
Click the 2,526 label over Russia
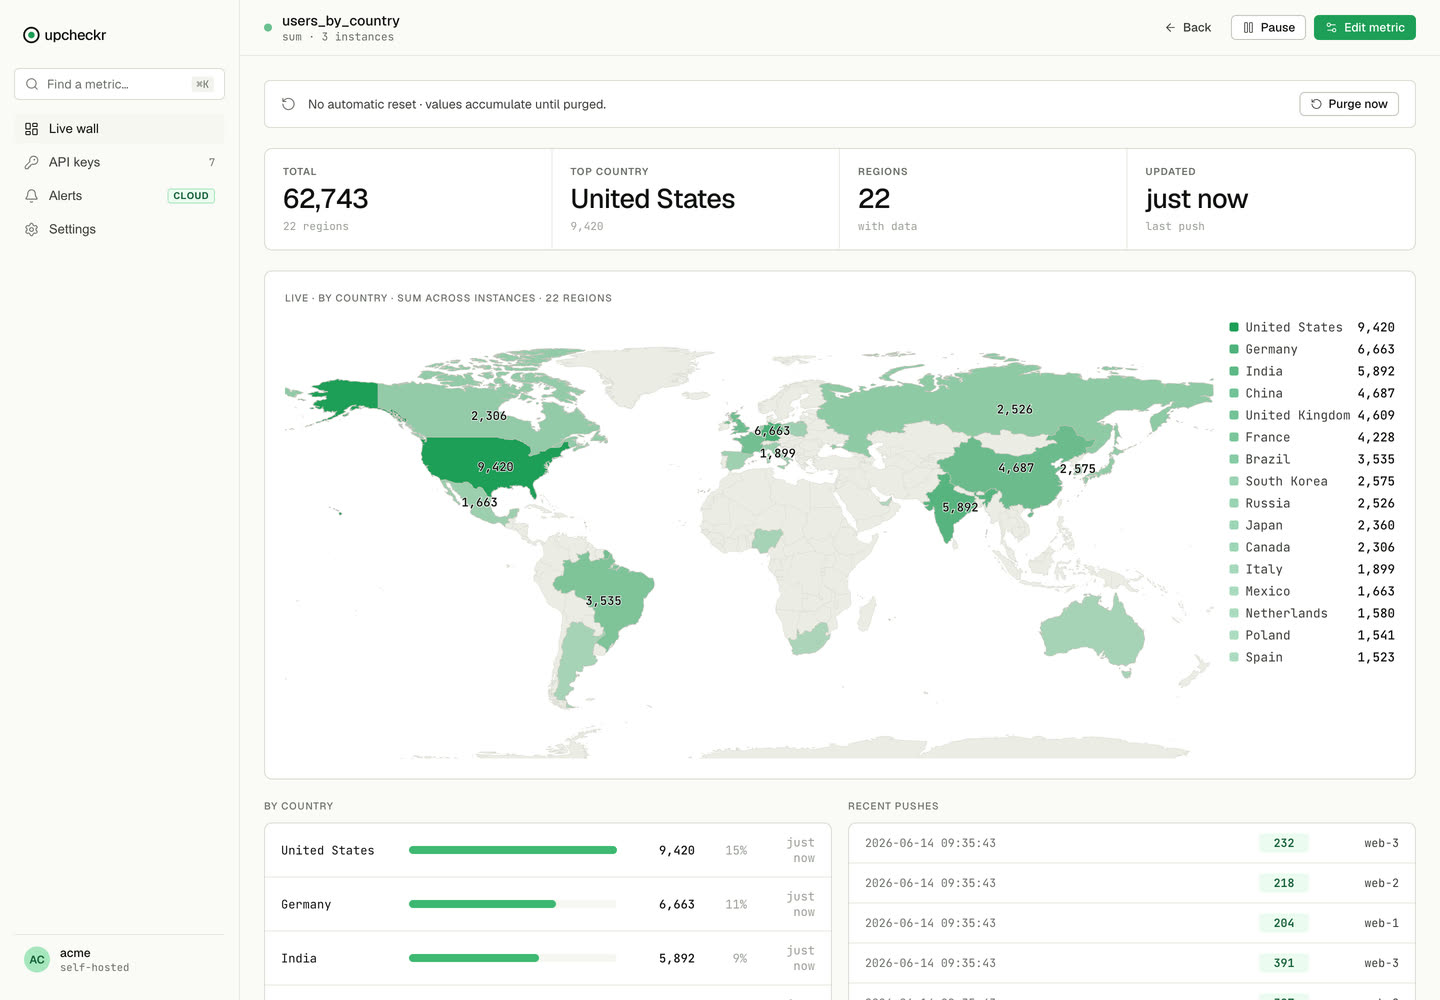[x=1014, y=409]
